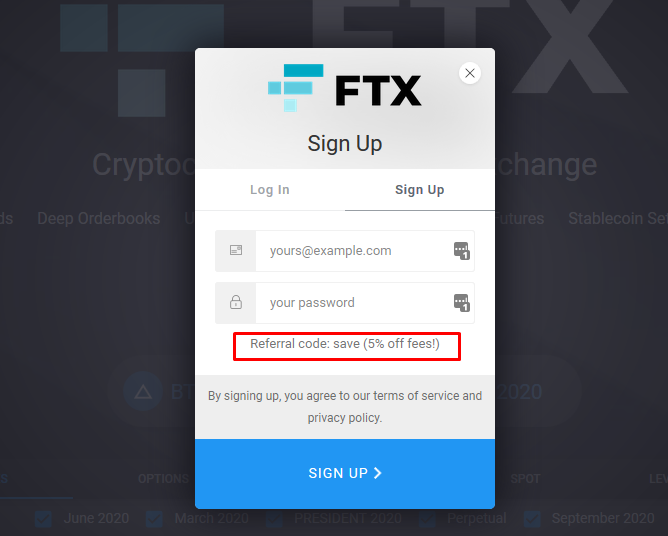This screenshot has height=536, width=668.
Task: Open password manager icon in email field
Action: [461, 251]
